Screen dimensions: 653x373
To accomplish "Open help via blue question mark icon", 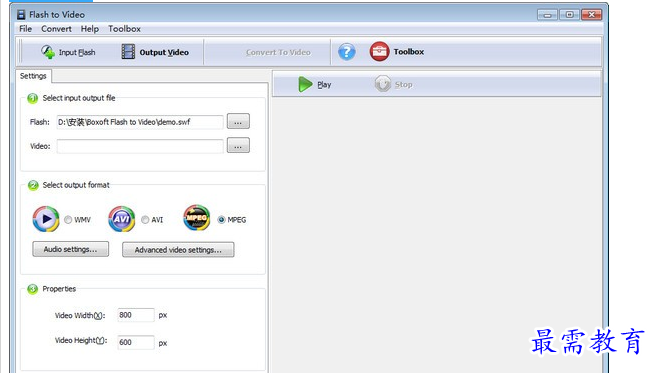I will pyautogui.click(x=346, y=52).
